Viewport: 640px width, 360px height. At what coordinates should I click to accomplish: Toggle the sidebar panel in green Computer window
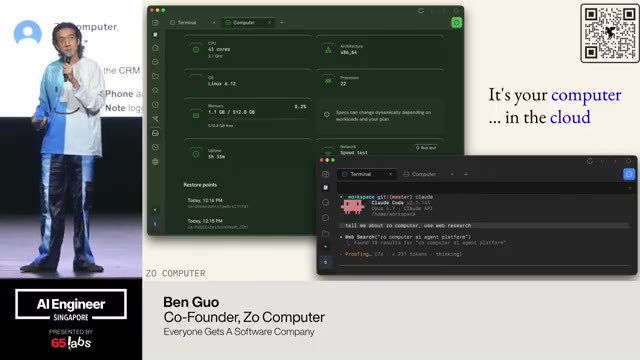pos(155,22)
